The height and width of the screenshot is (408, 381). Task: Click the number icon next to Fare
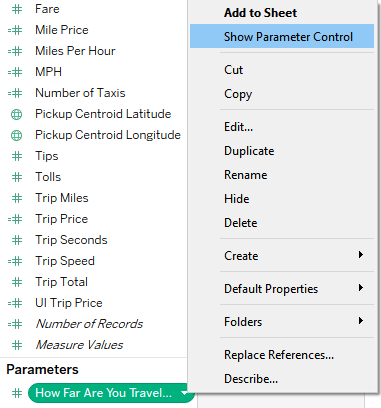pos(17,9)
